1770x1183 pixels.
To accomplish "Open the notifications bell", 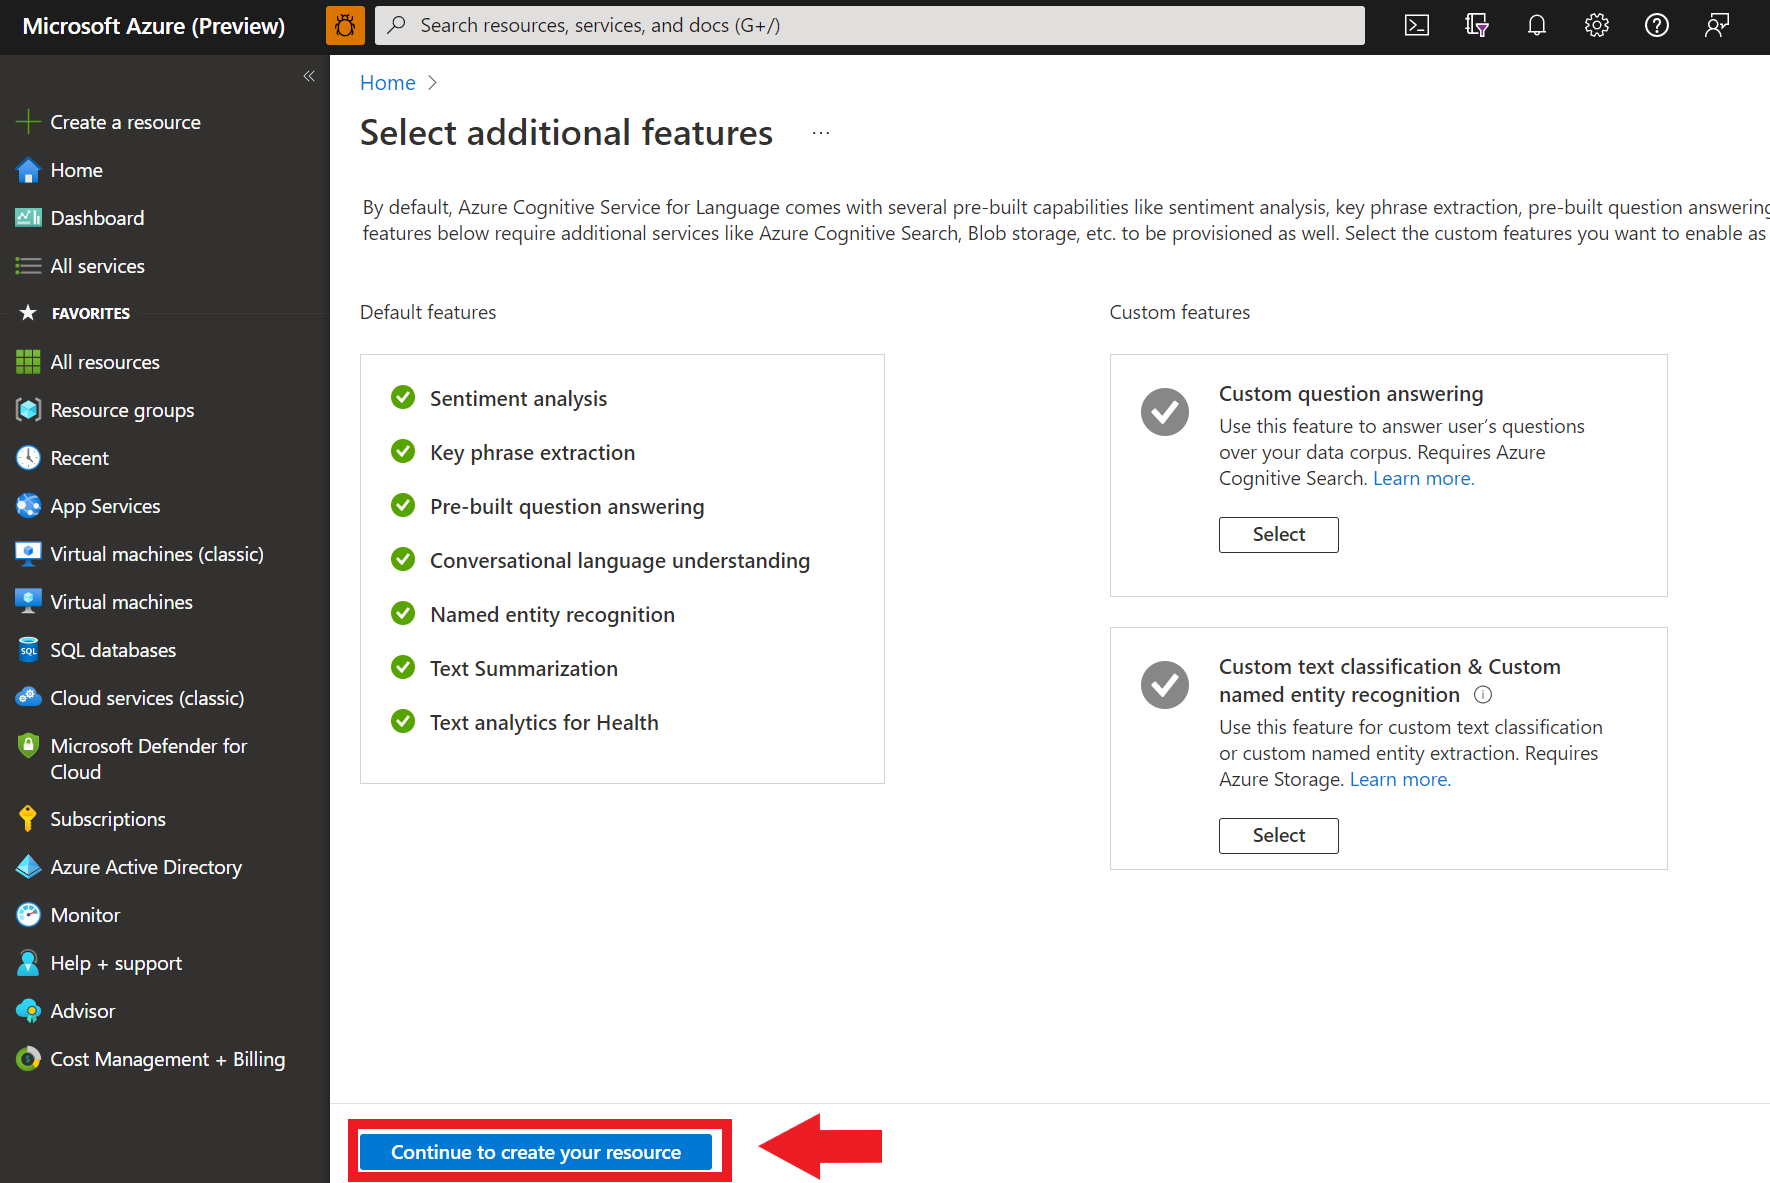I will pos(1537,26).
